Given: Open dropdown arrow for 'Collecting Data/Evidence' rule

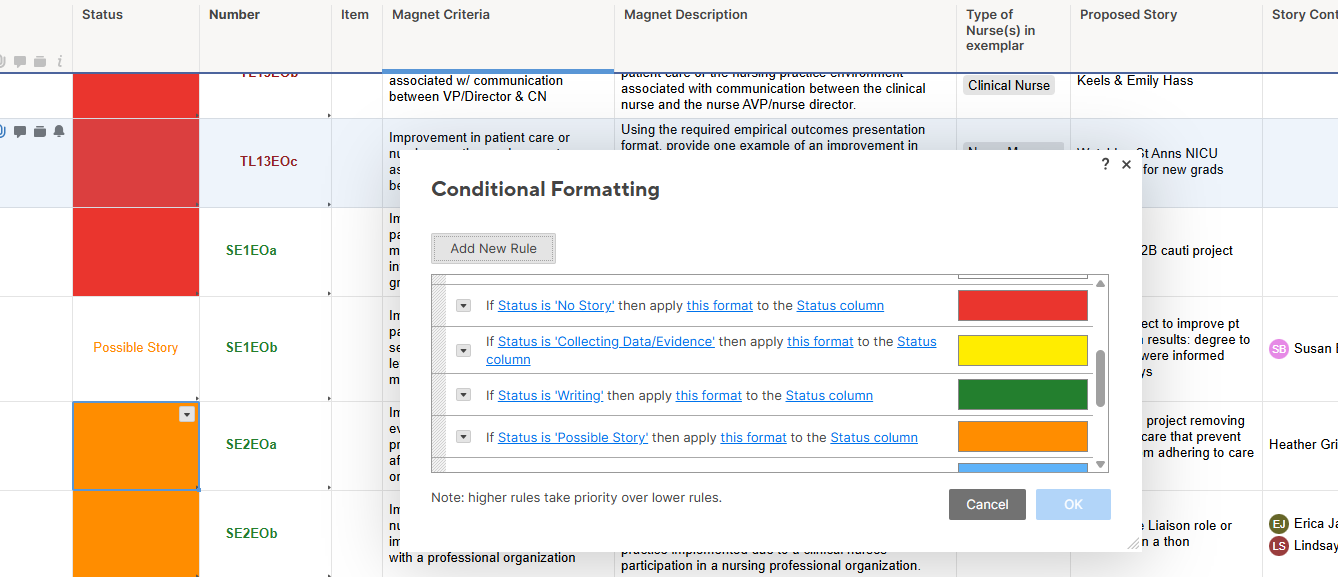Looking at the screenshot, I should coord(463,350).
